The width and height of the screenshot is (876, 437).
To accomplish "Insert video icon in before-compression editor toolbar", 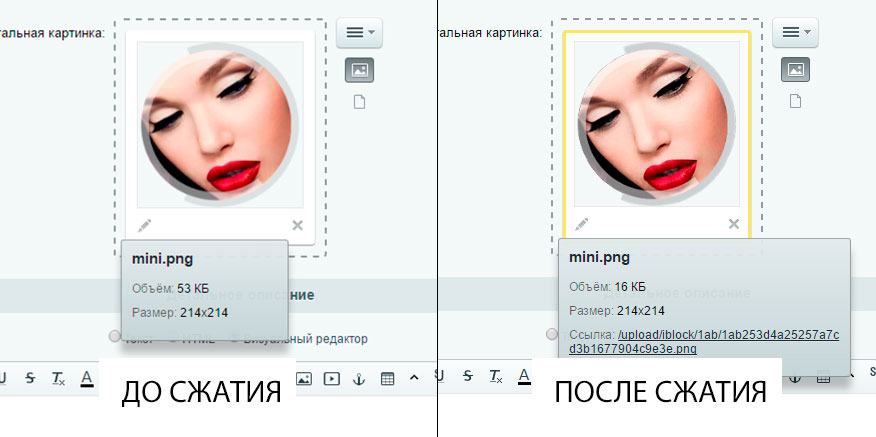I will coord(331,378).
